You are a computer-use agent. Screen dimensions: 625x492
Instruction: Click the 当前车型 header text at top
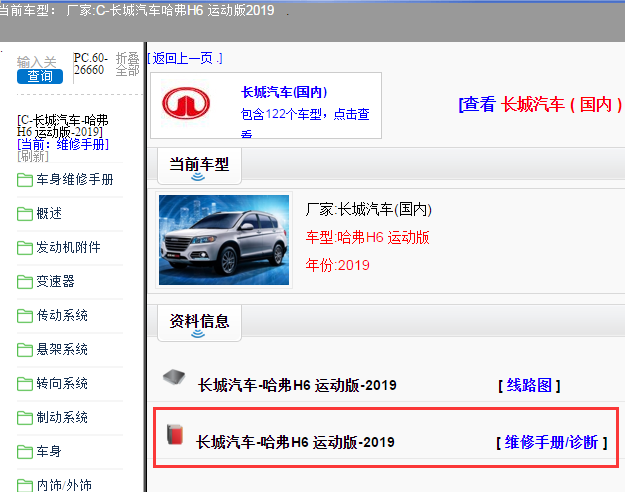pyautogui.click(x=137, y=10)
